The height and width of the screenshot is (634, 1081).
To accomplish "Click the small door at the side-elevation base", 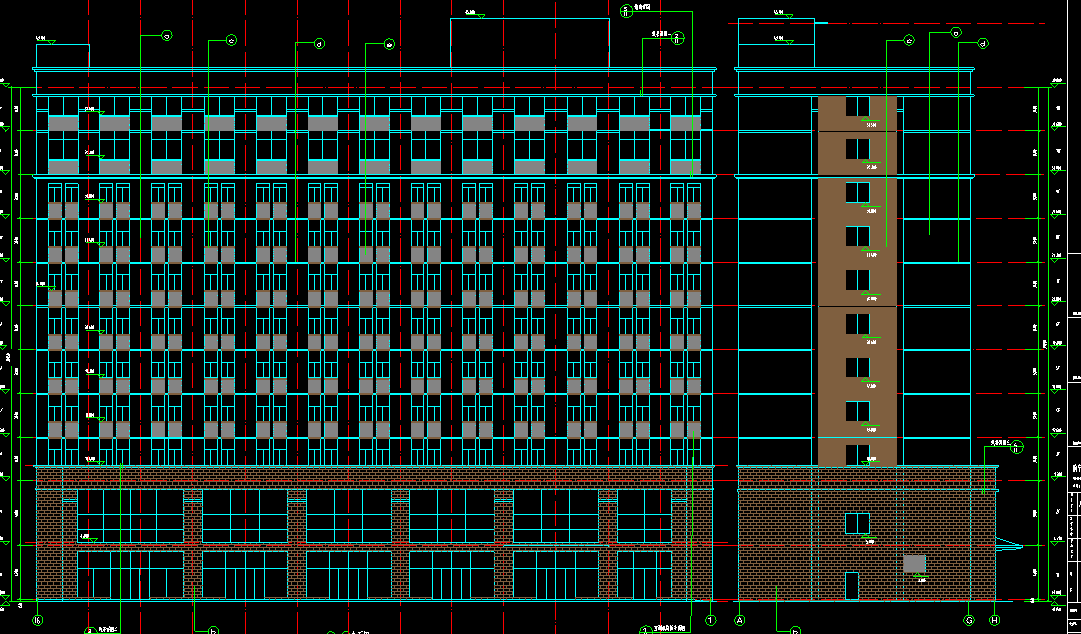I will coord(852,586).
